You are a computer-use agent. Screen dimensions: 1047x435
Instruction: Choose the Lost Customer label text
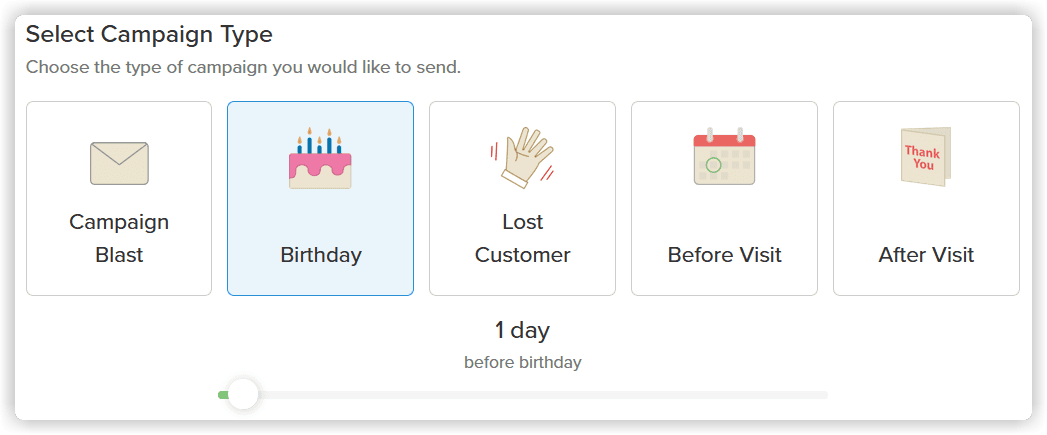522,238
